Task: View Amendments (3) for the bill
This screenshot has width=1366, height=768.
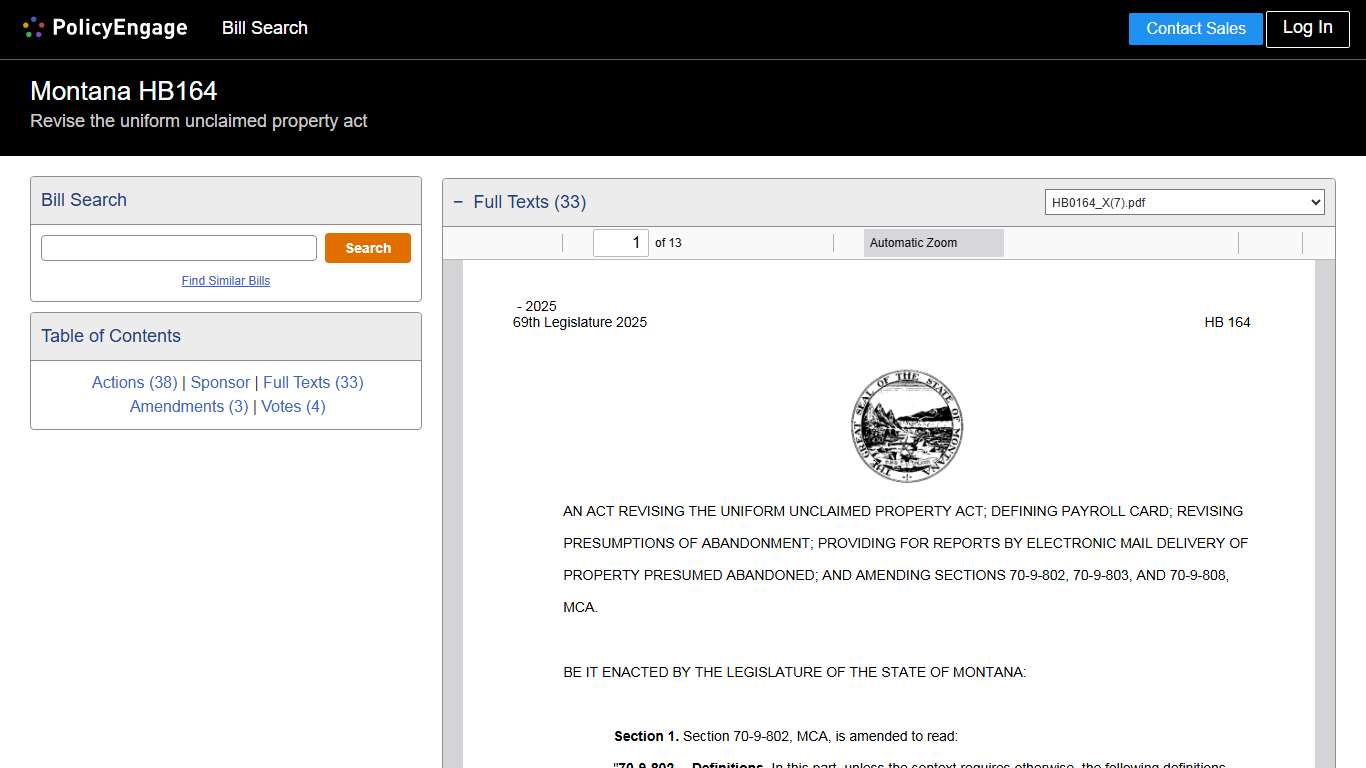Action: click(189, 406)
